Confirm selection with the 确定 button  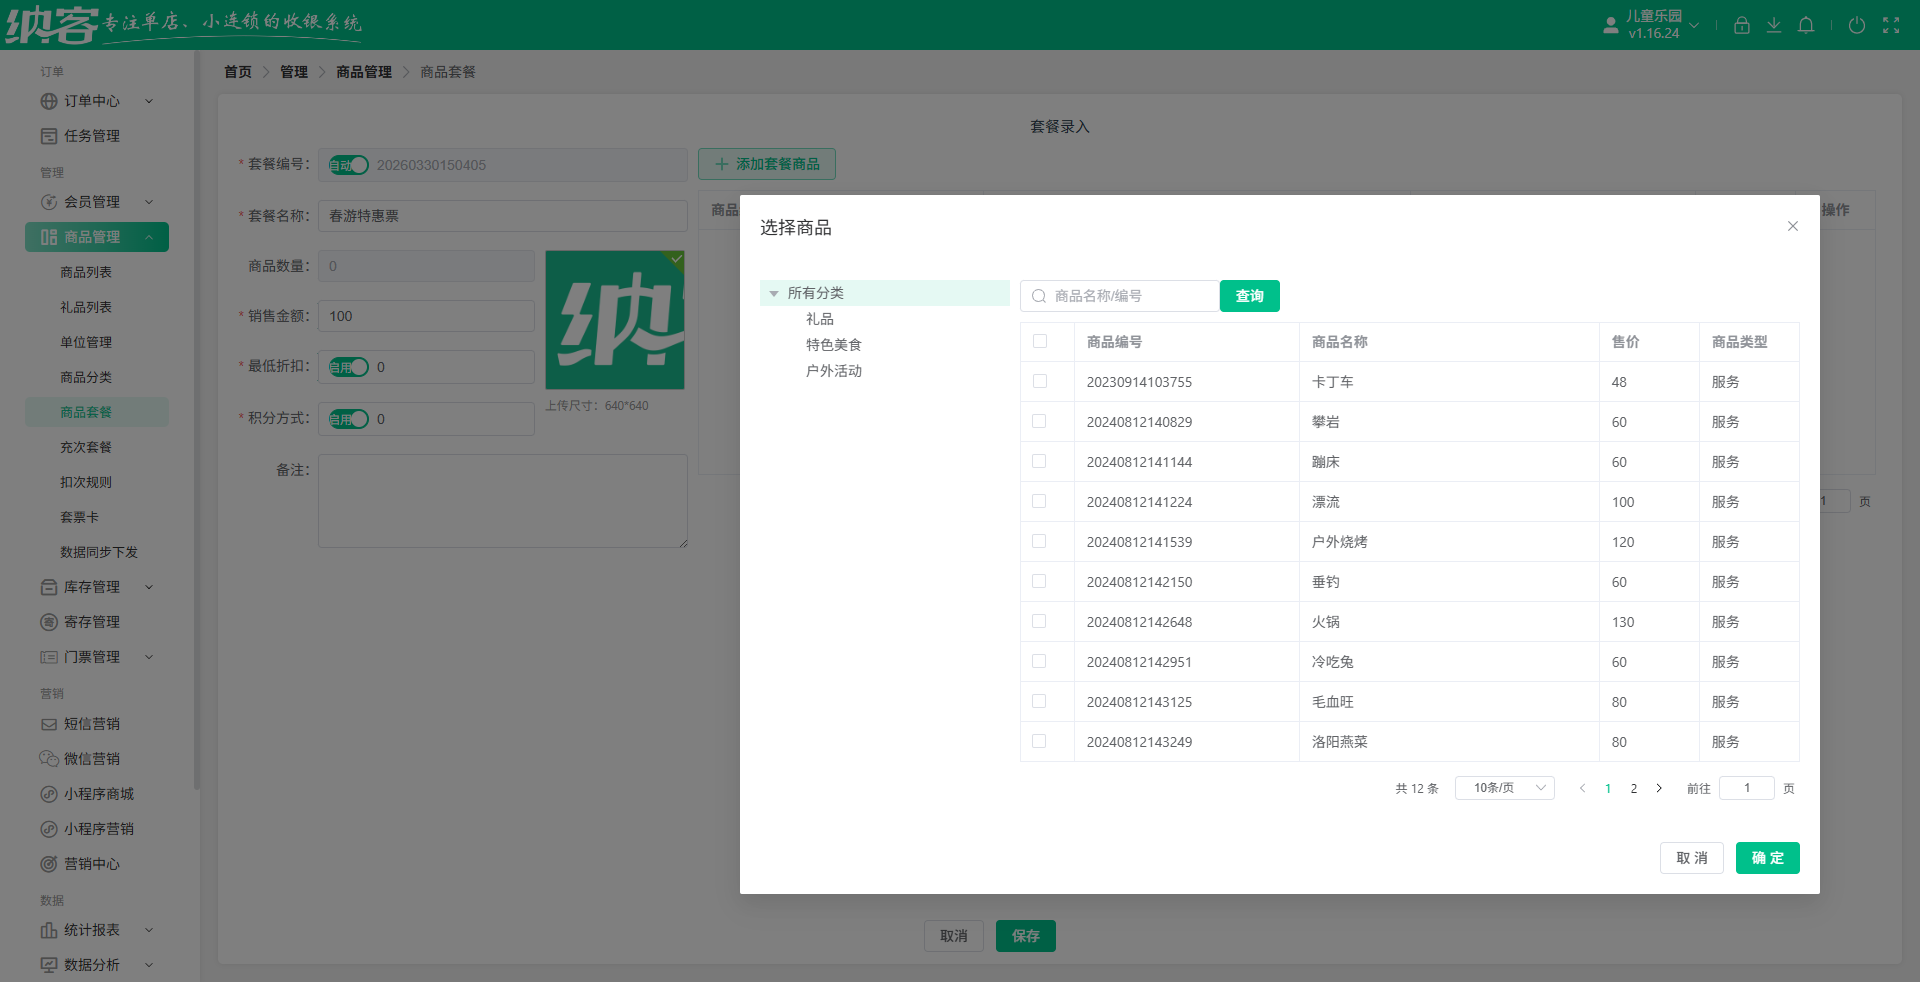1767,858
